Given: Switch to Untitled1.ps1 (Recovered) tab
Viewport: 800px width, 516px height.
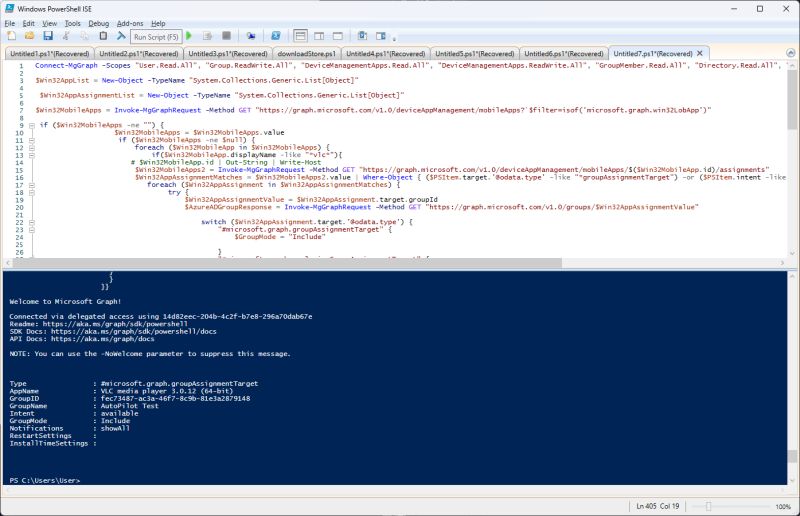Looking at the screenshot, I should point(49,54).
